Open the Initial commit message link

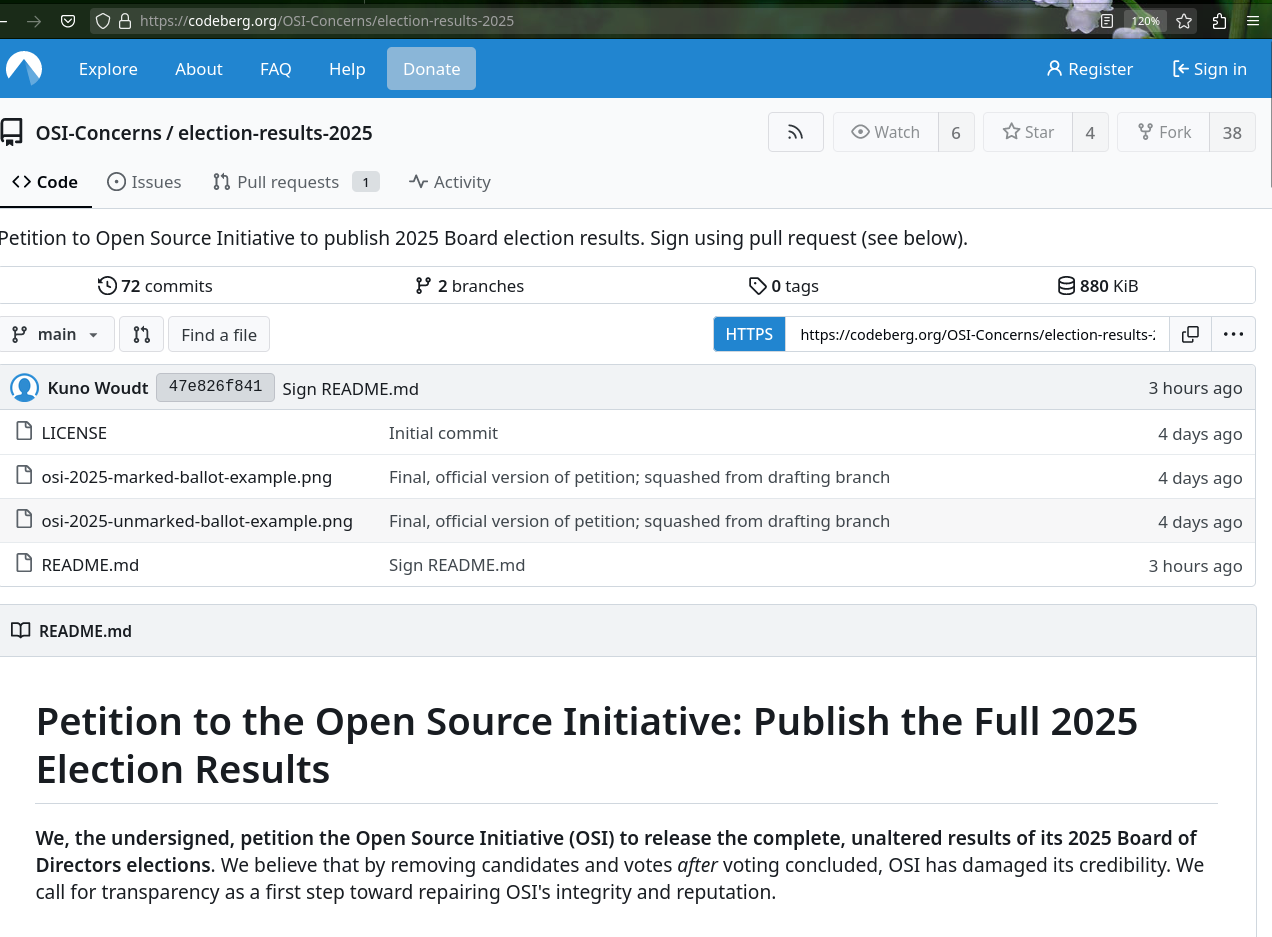pos(443,433)
